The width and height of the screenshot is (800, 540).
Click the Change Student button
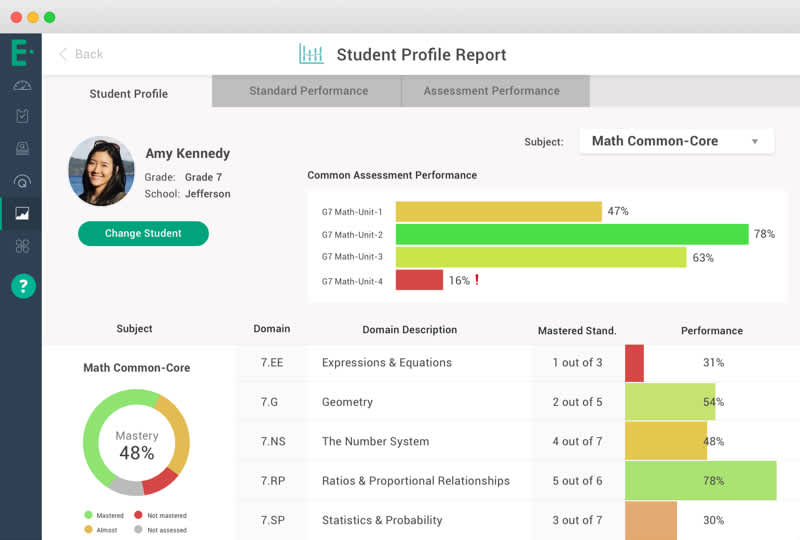tap(143, 233)
